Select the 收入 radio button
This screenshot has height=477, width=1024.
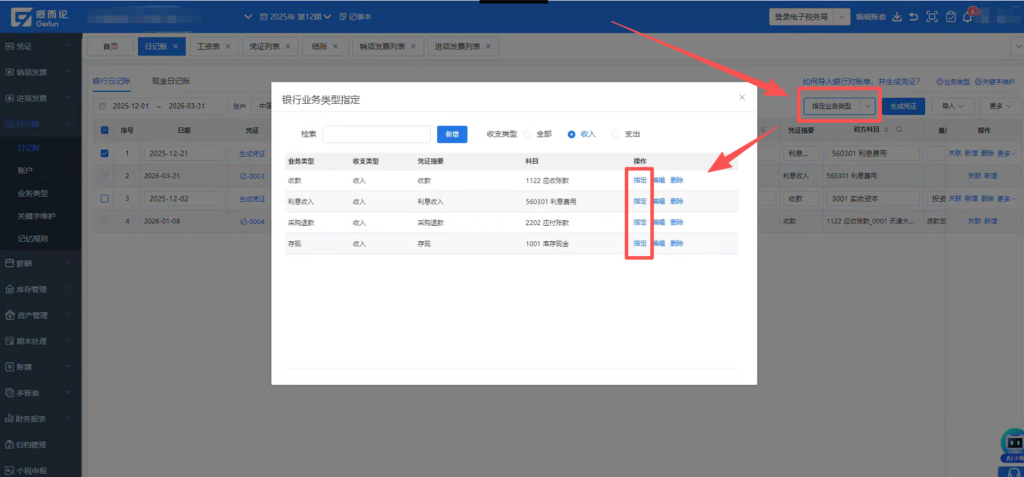[x=572, y=134]
